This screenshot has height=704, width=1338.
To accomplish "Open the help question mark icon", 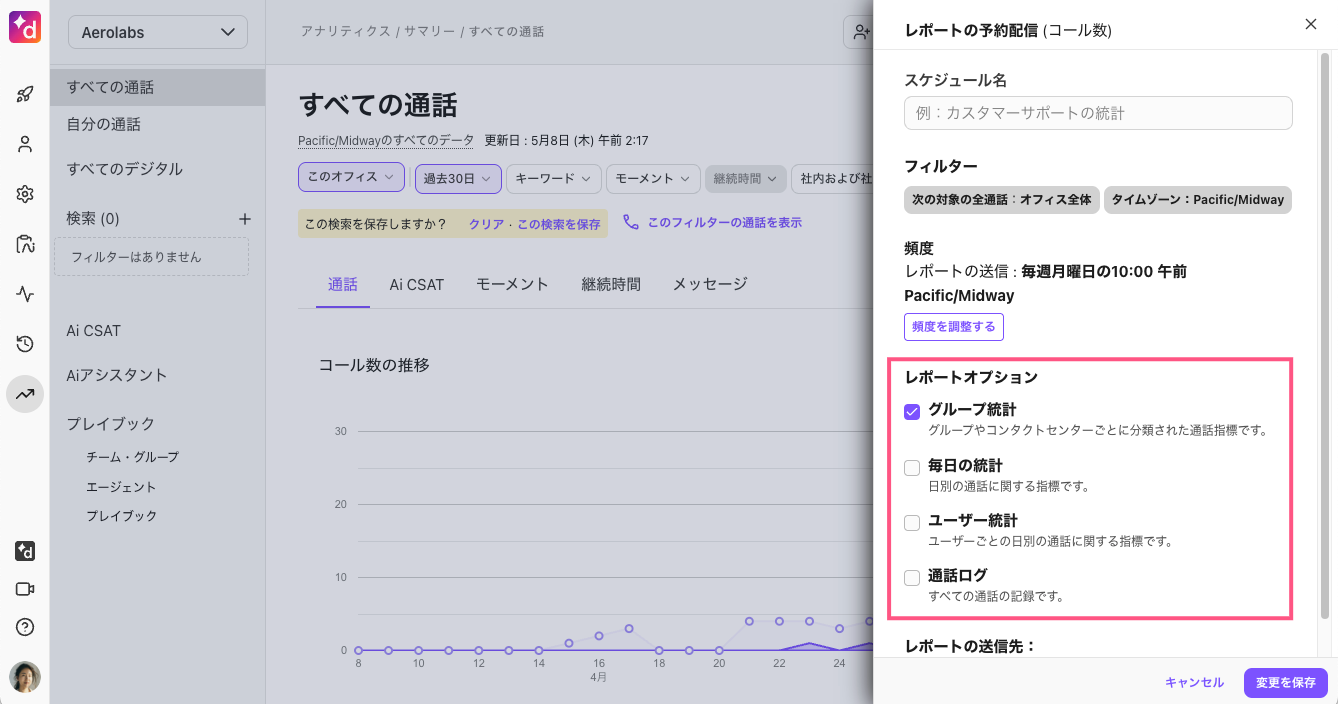I will (x=25, y=627).
